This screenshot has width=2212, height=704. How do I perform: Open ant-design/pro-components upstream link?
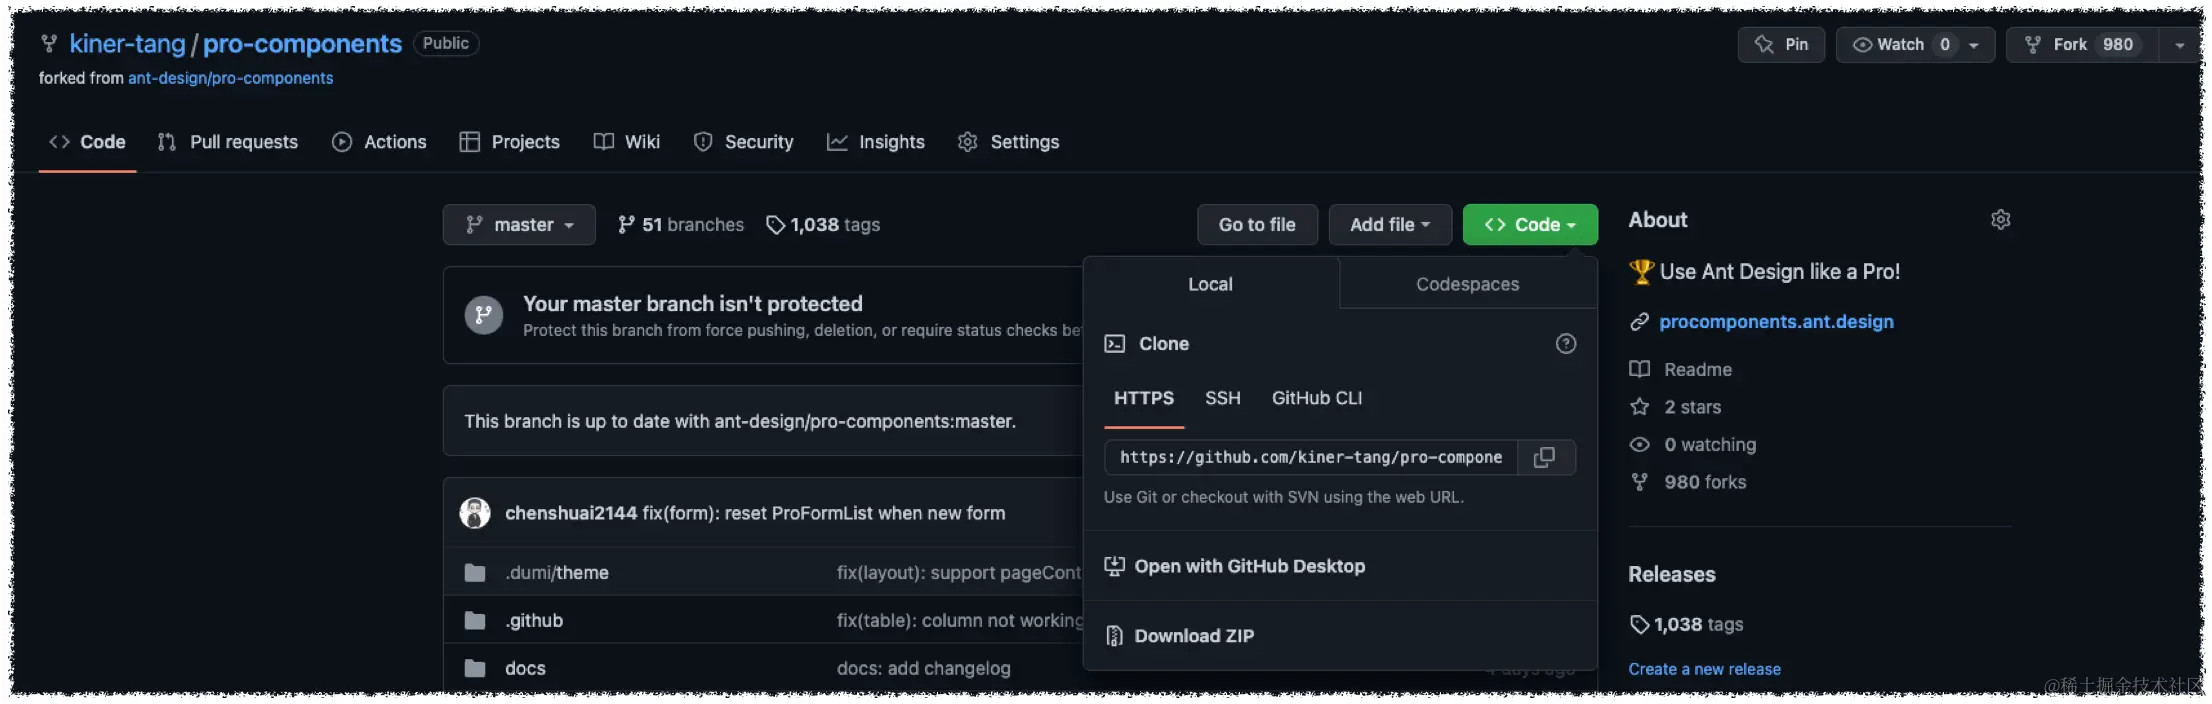point(230,78)
